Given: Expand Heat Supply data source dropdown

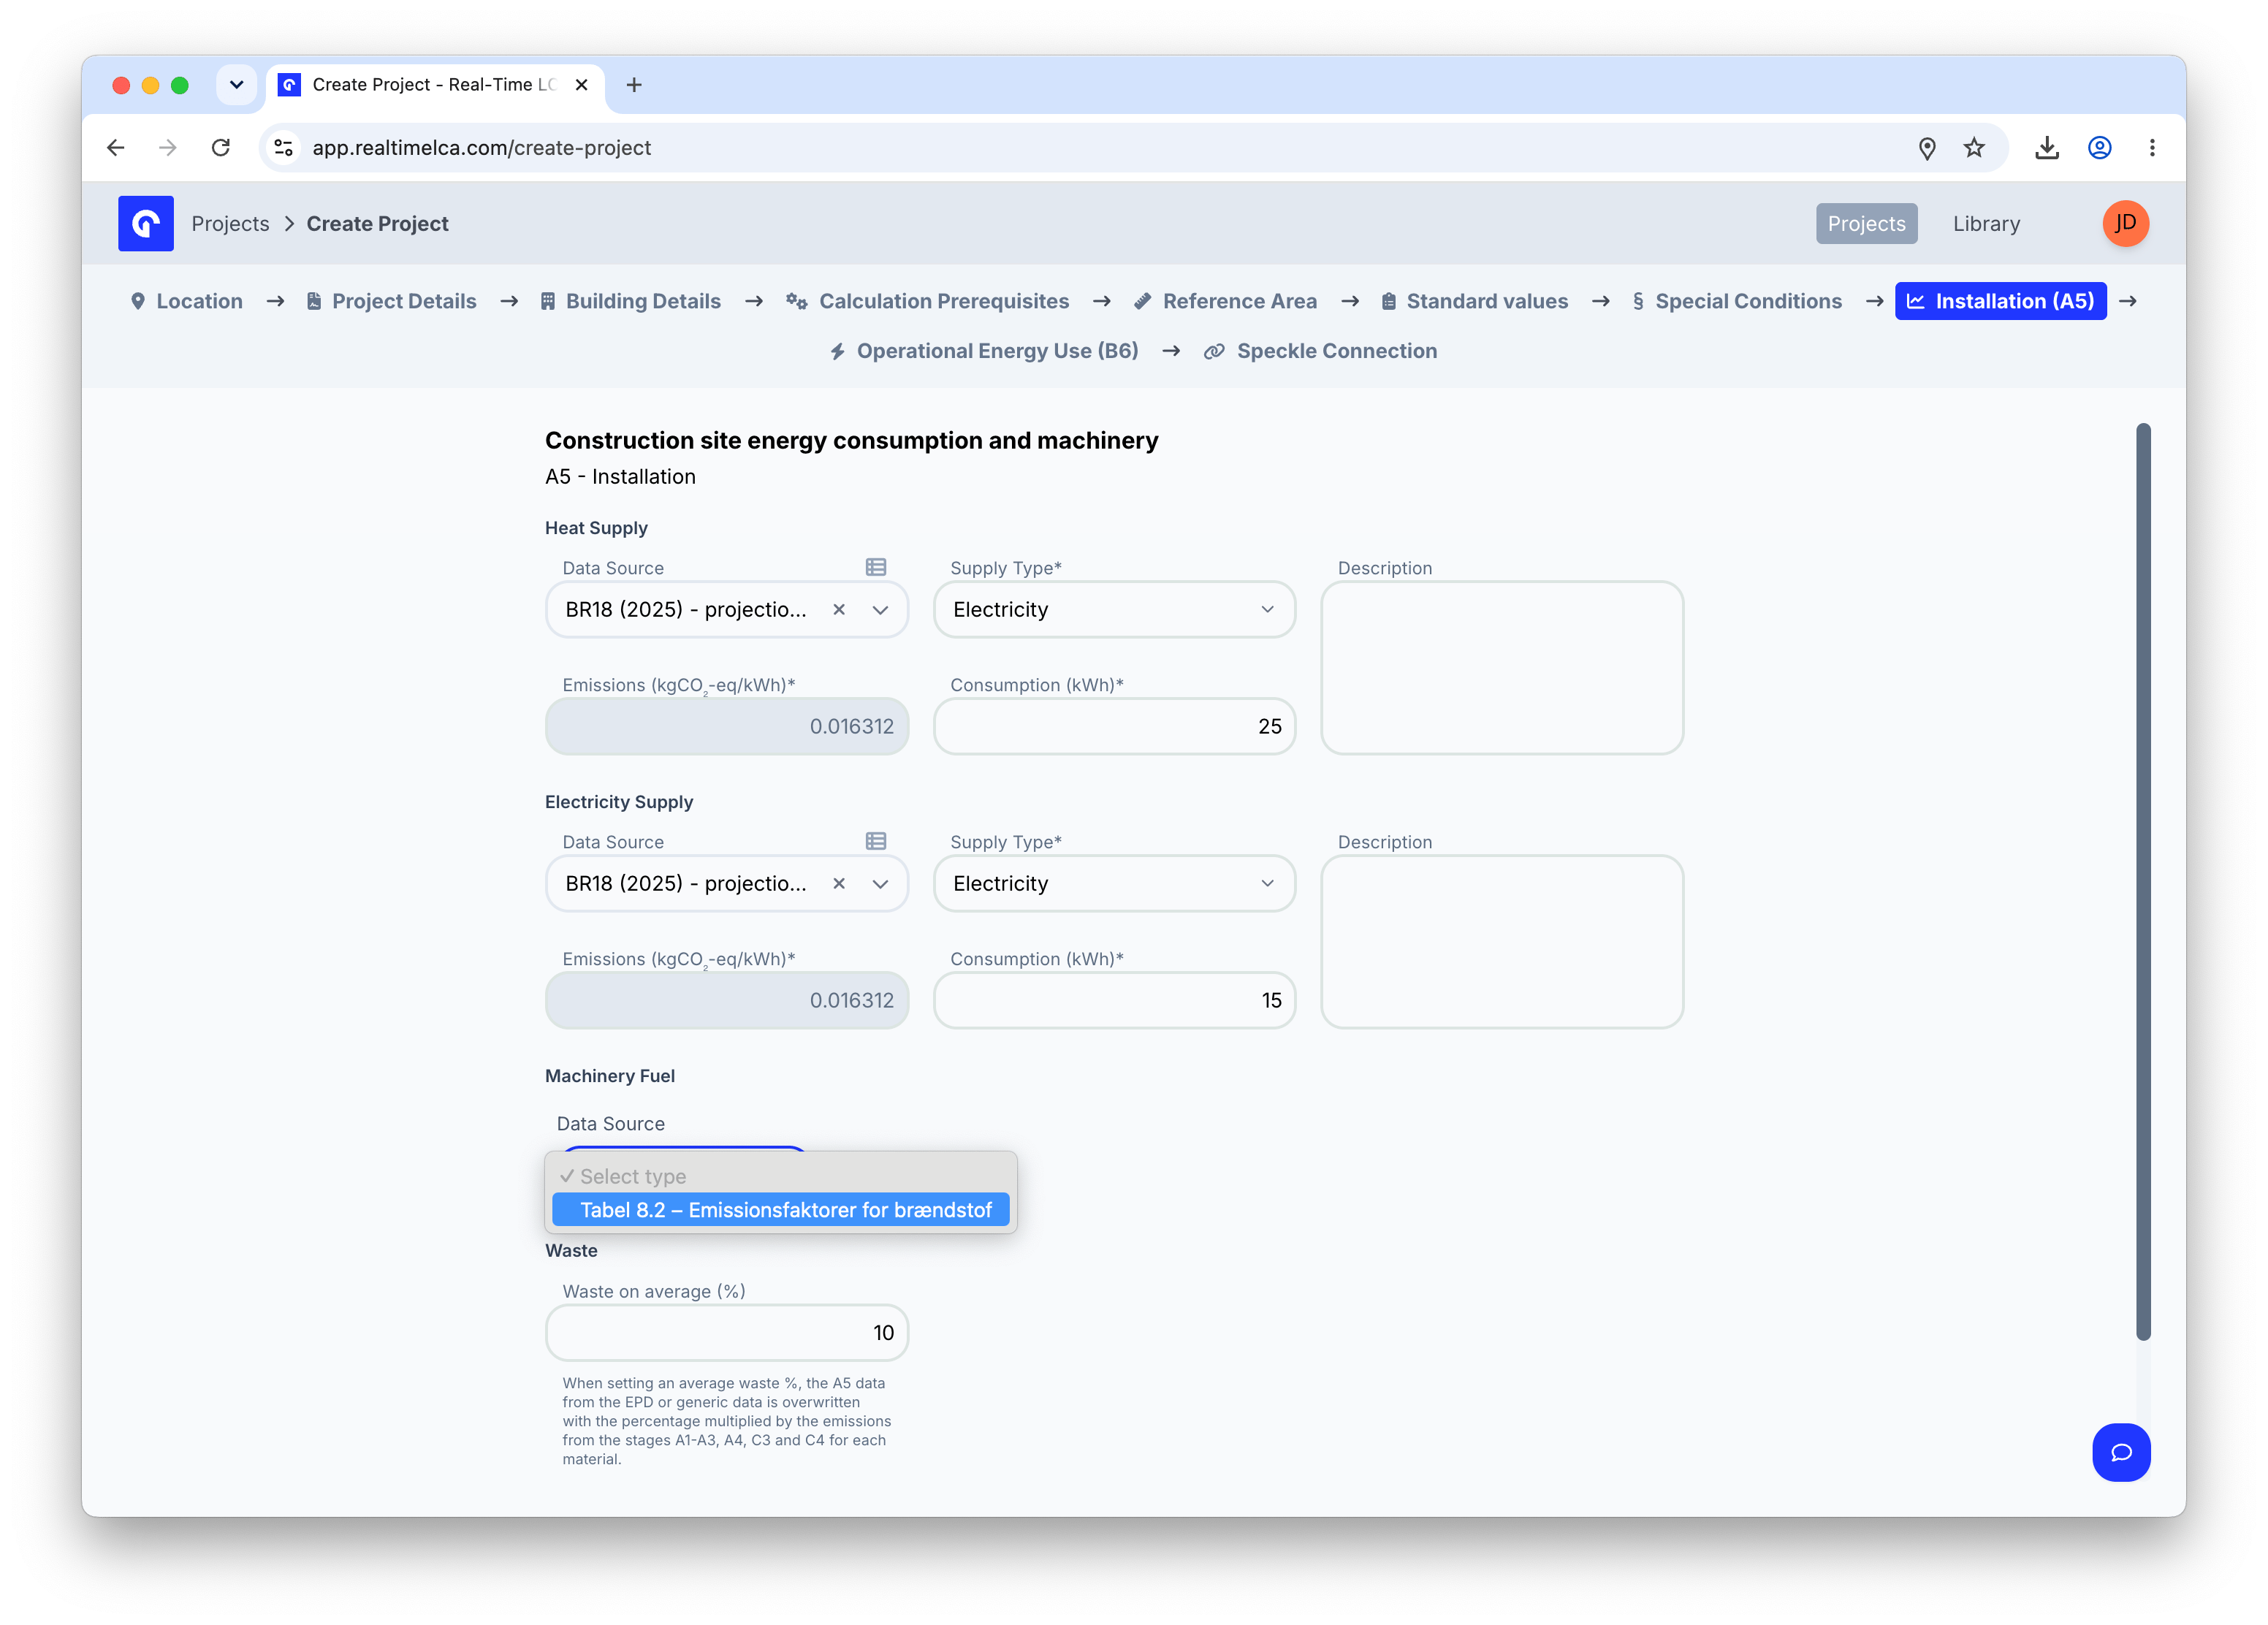Looking at the screenshot, I should [880, 609].
